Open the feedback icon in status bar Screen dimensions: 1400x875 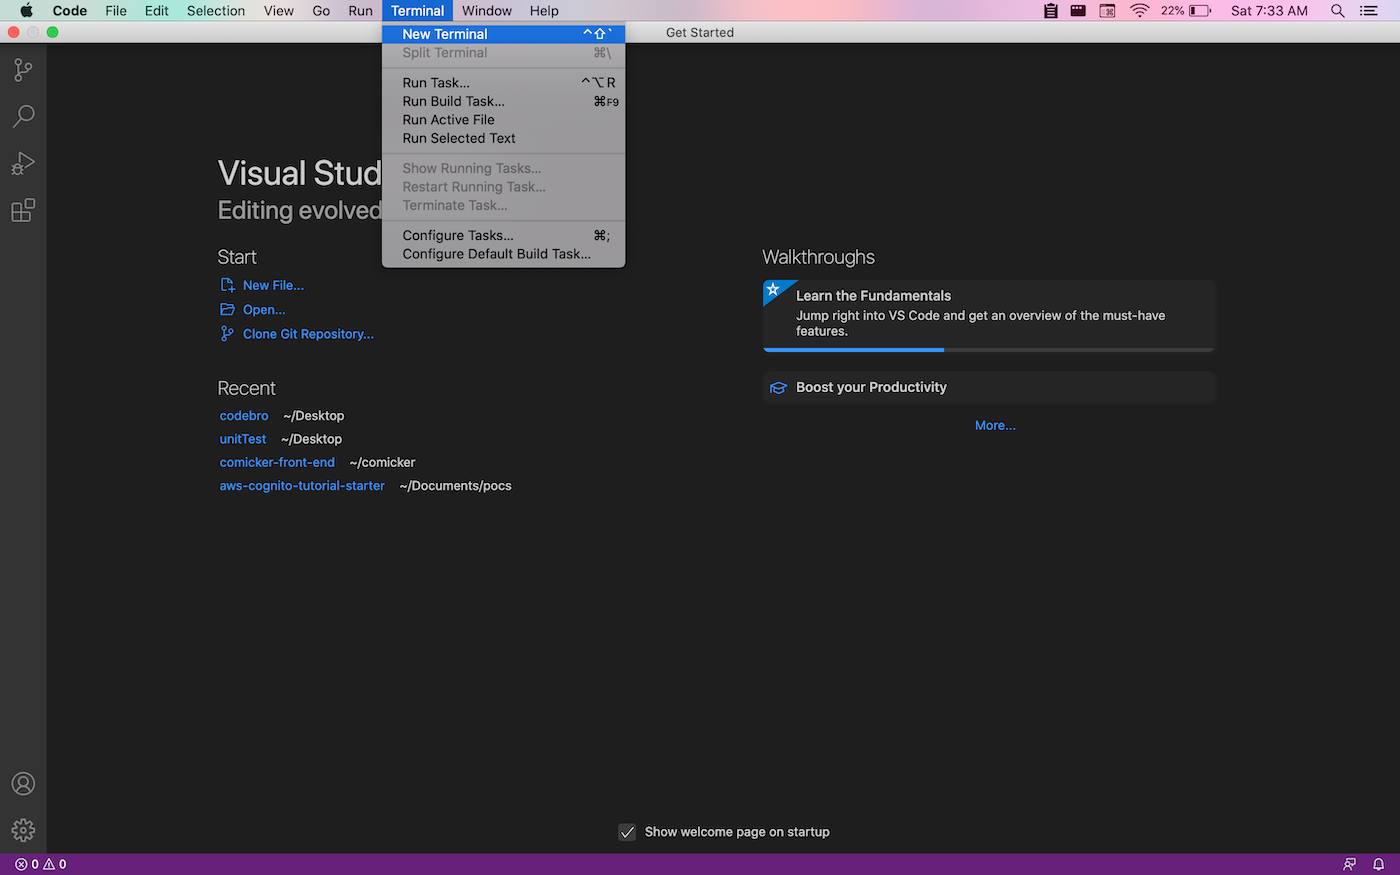point(1349,864)
